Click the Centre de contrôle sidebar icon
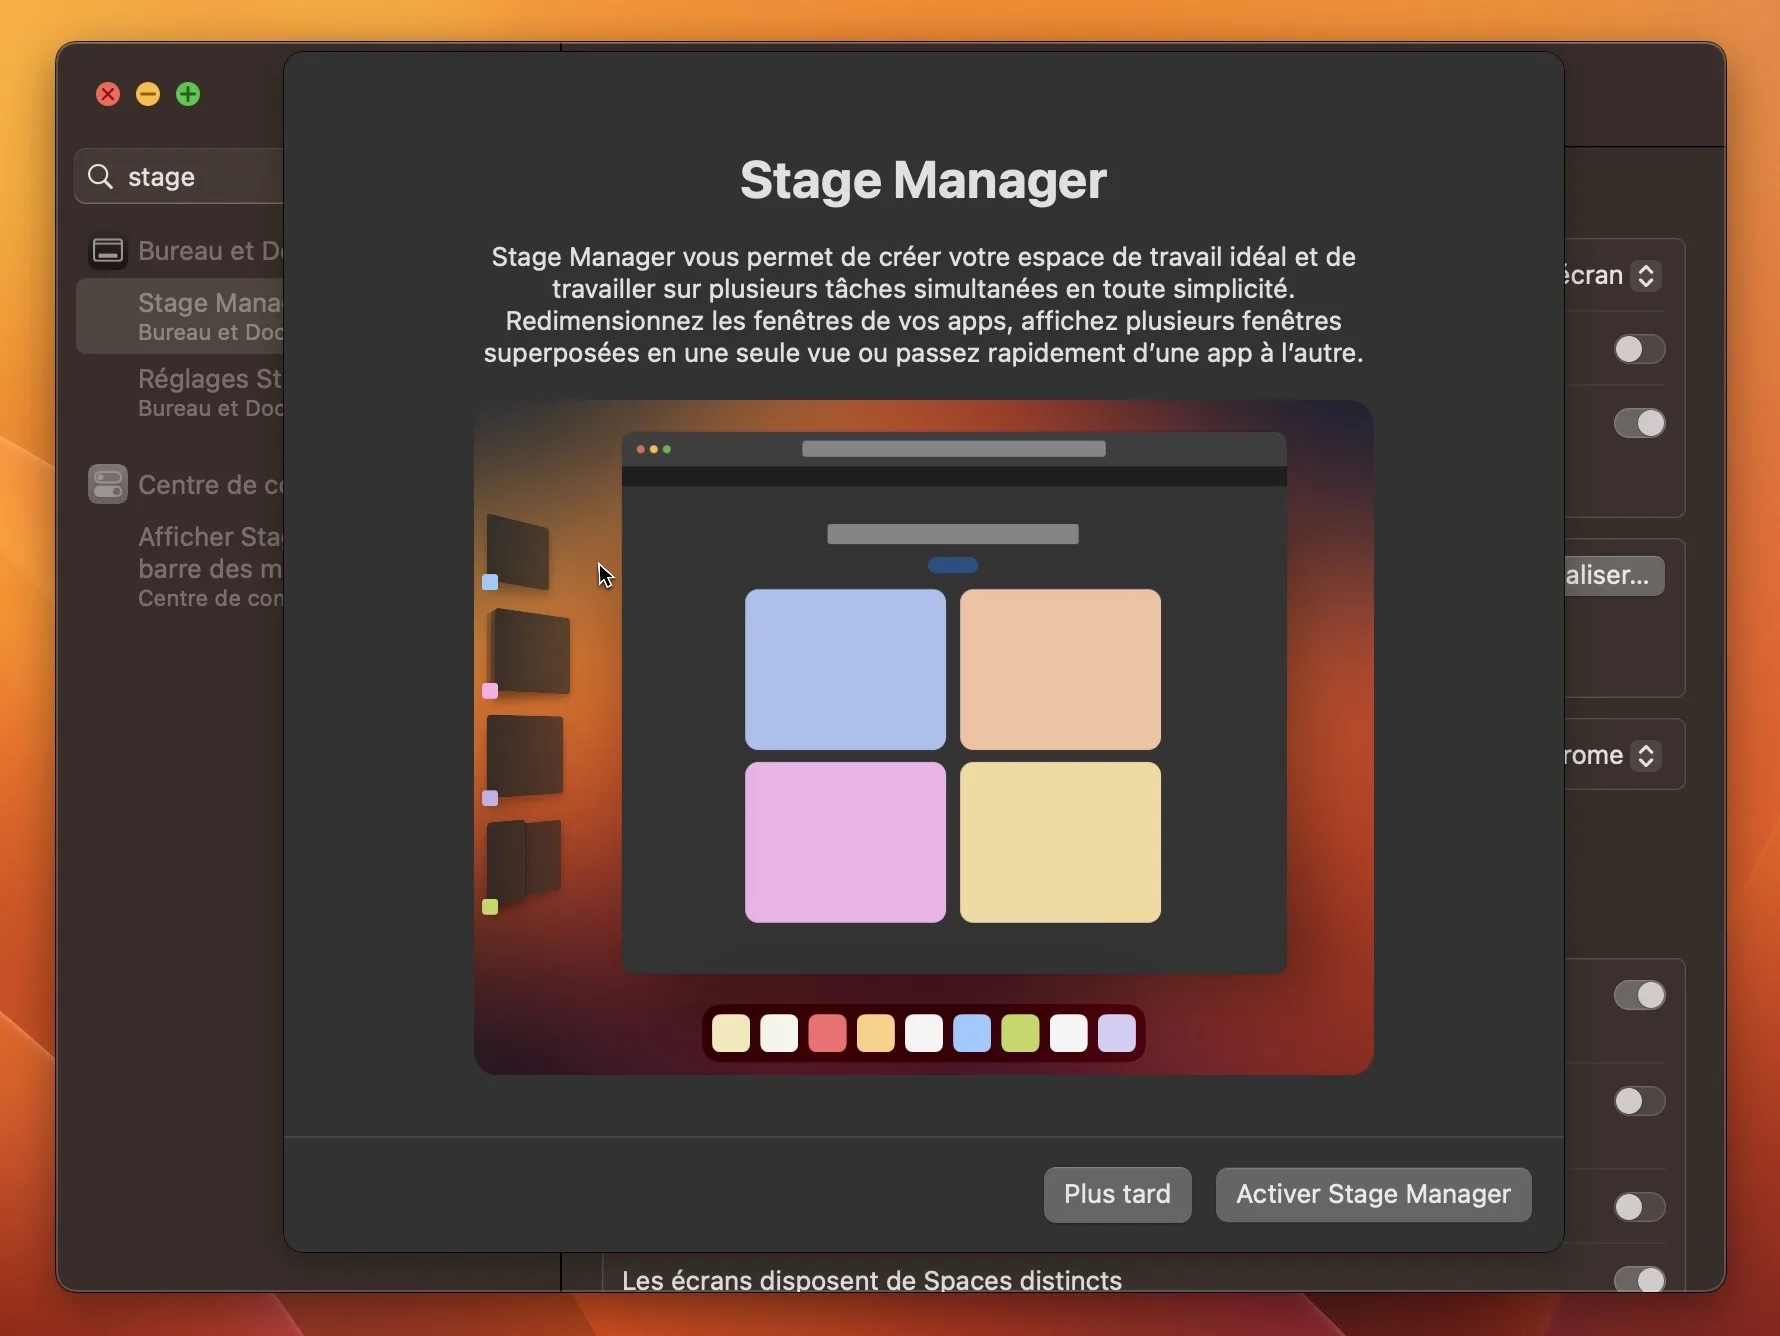Viewport: 1780px width, 1336px height. click(x=108, y=485)
